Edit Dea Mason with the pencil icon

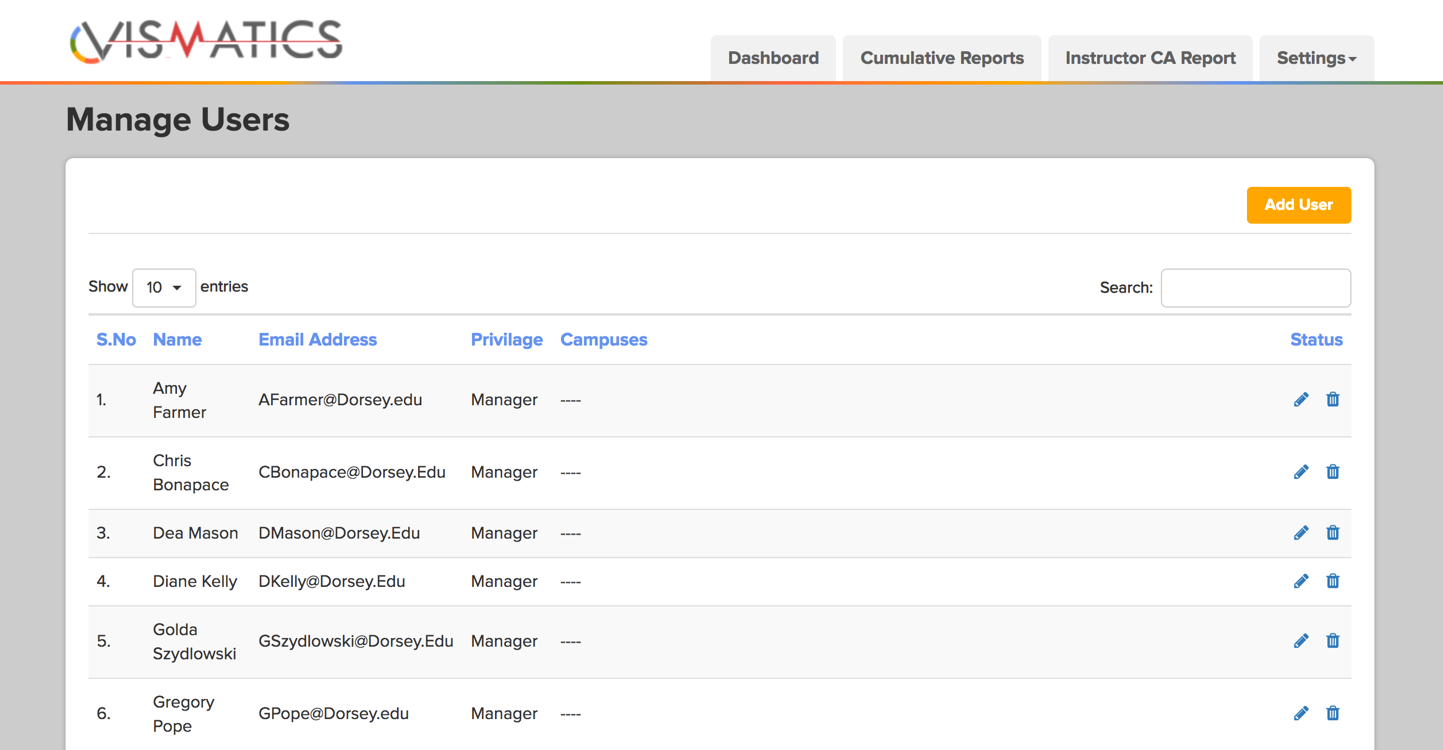pos(1301,533)
